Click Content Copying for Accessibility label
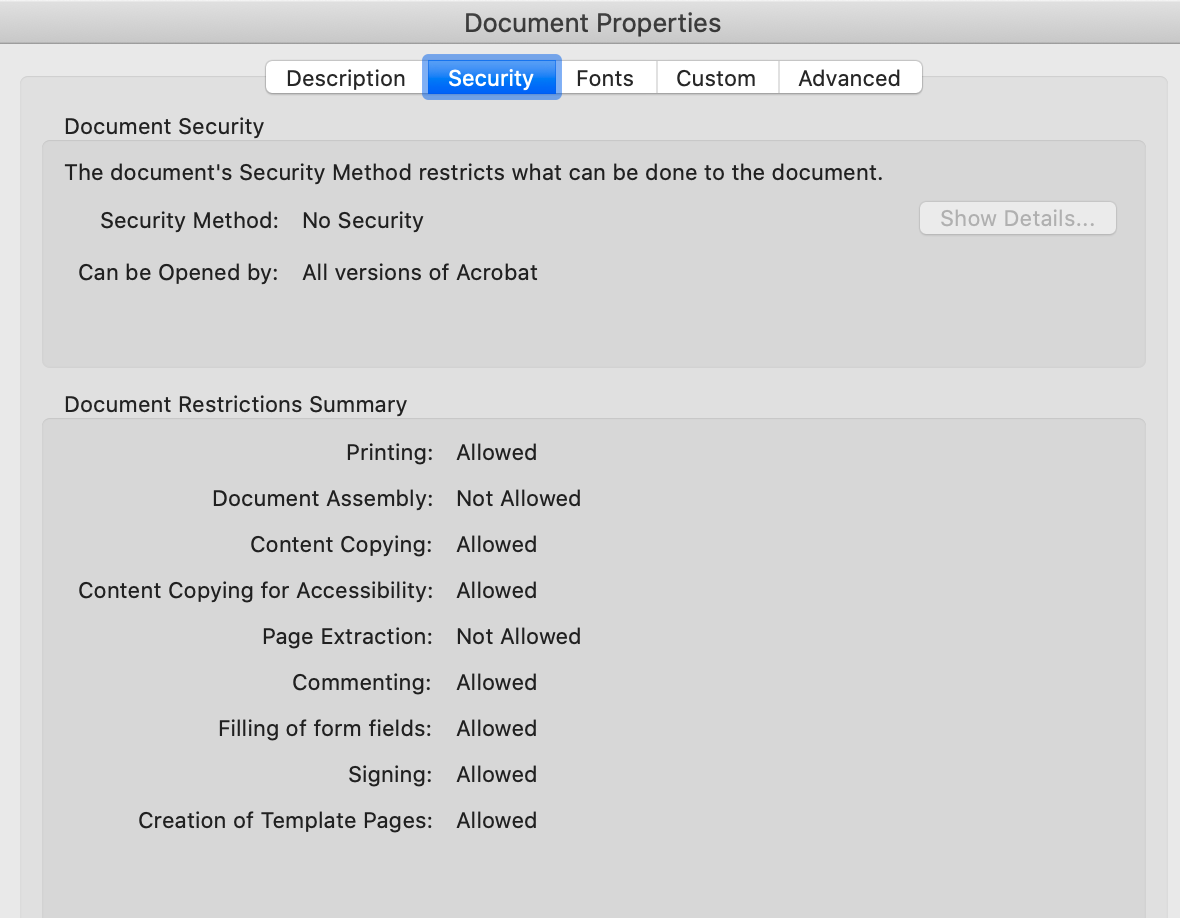The image size is (1180, 918). (x=255, y=590)
